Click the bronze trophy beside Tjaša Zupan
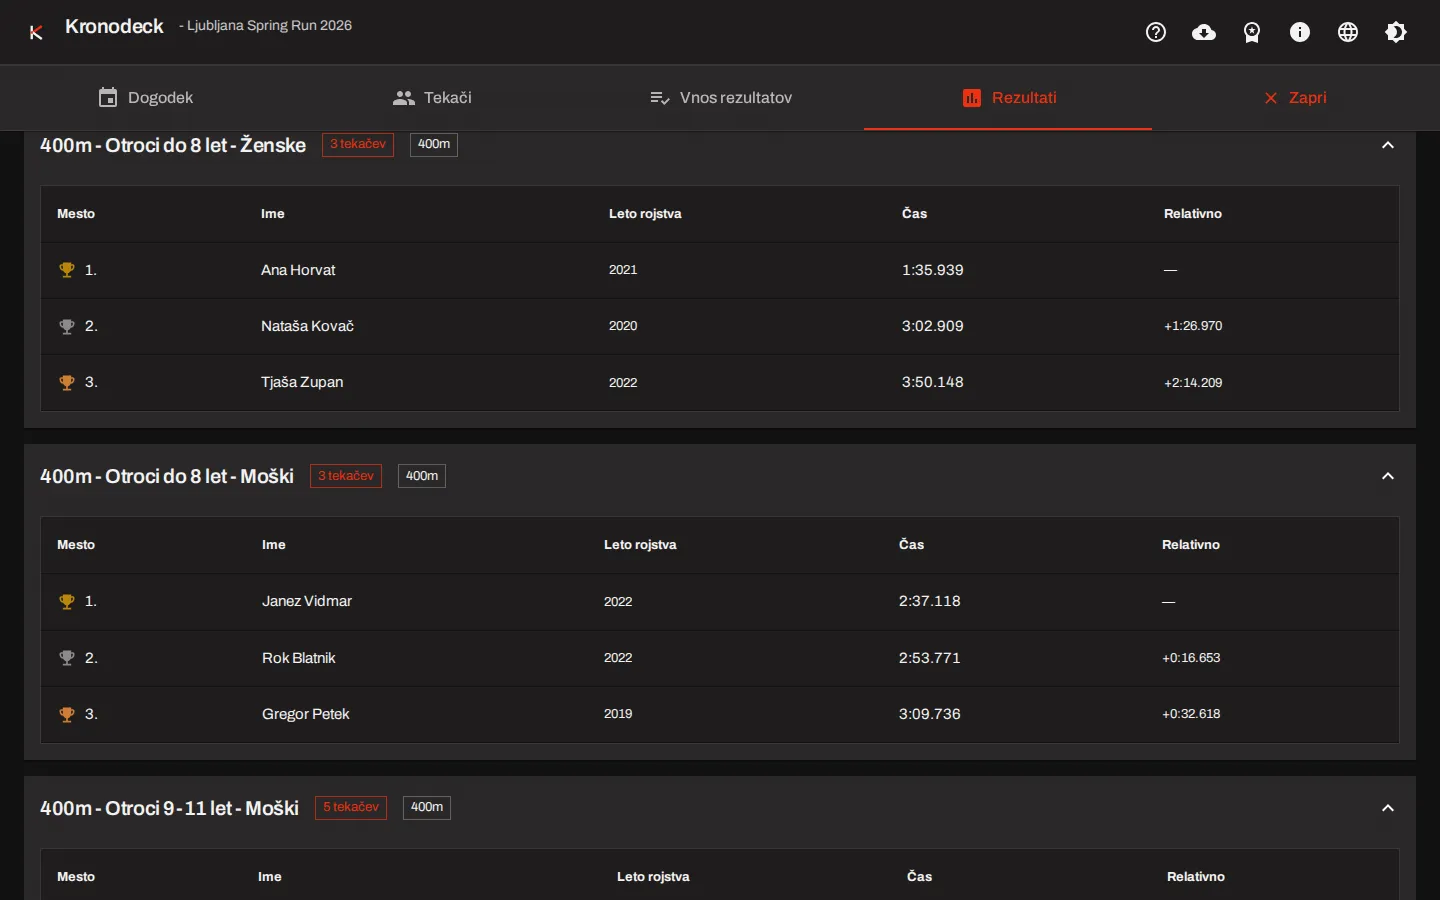1440x900 pixels. [x=67, y=382]
